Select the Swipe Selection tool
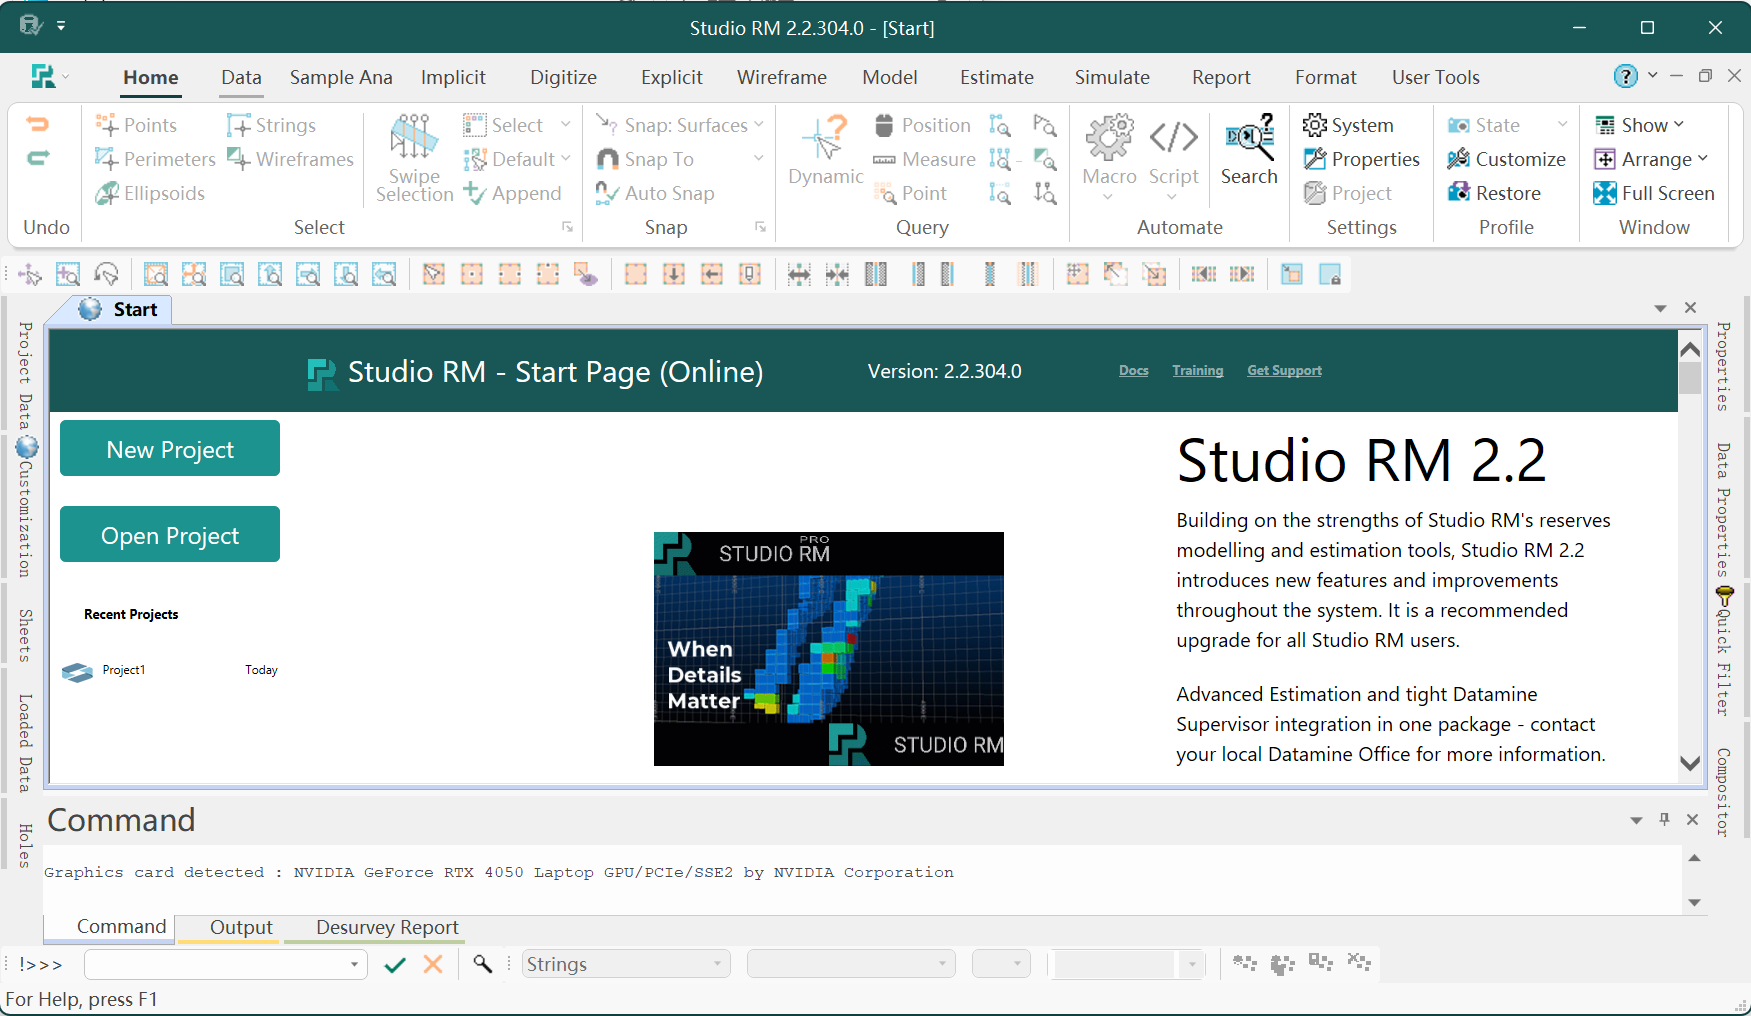 tap(414, 158)
